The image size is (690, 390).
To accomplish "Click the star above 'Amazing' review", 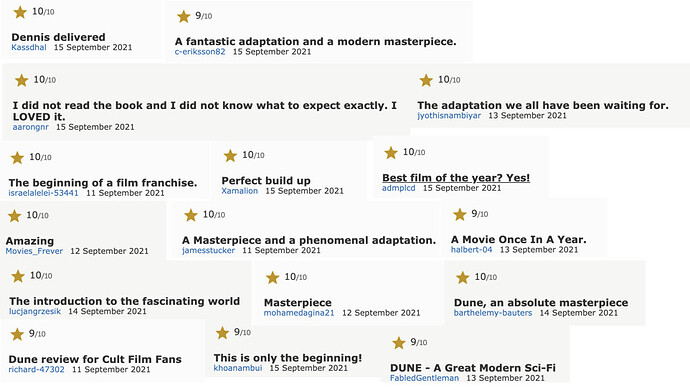I will point(14,216).
